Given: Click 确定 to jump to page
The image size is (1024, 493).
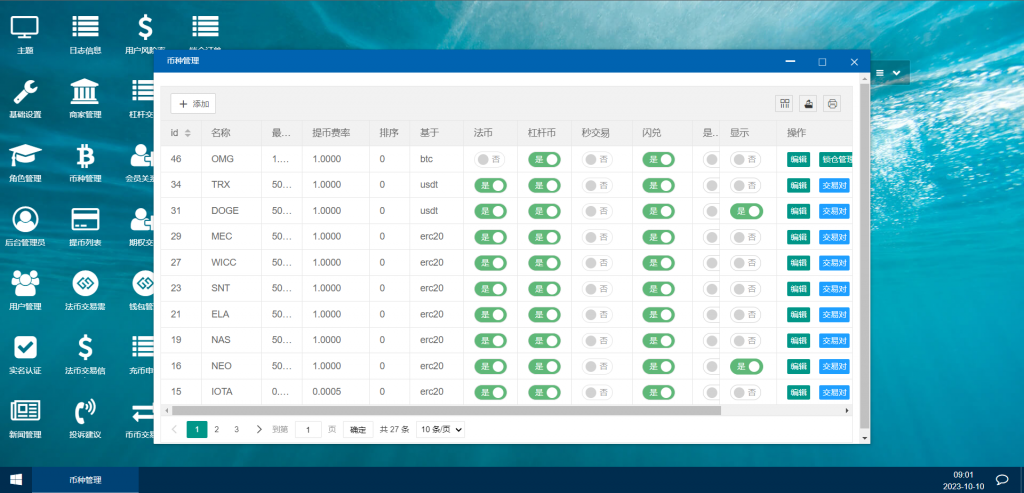Looking at the screenshot, I should [358, 429].
